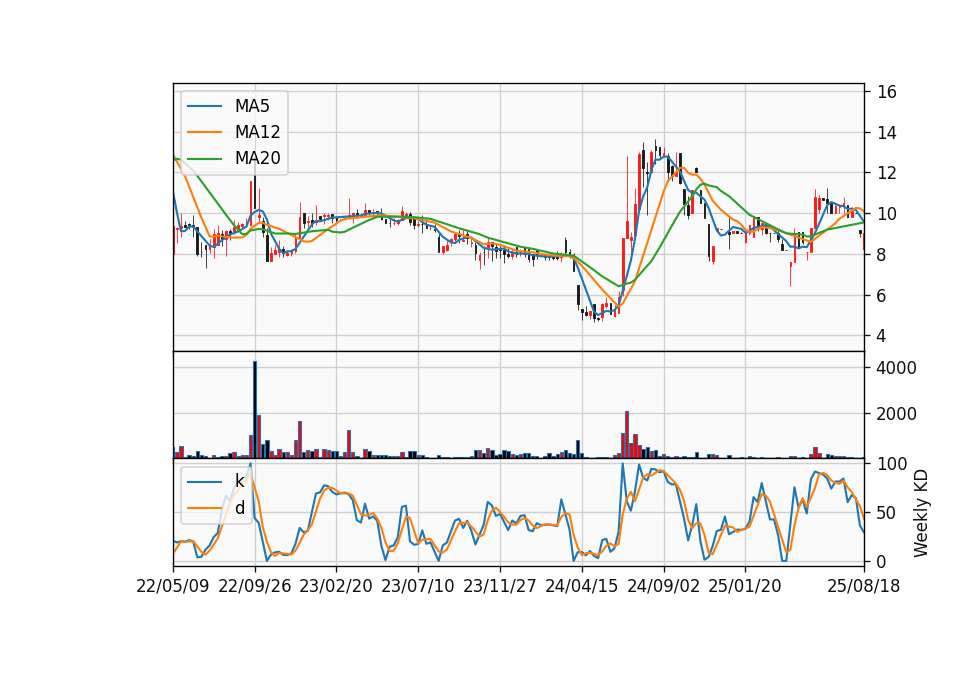Click the orange MA12 legend line sample
Image resolution: width=960 pixels, height=690 pixels.
pyautogui.click(x=204, y=132)
